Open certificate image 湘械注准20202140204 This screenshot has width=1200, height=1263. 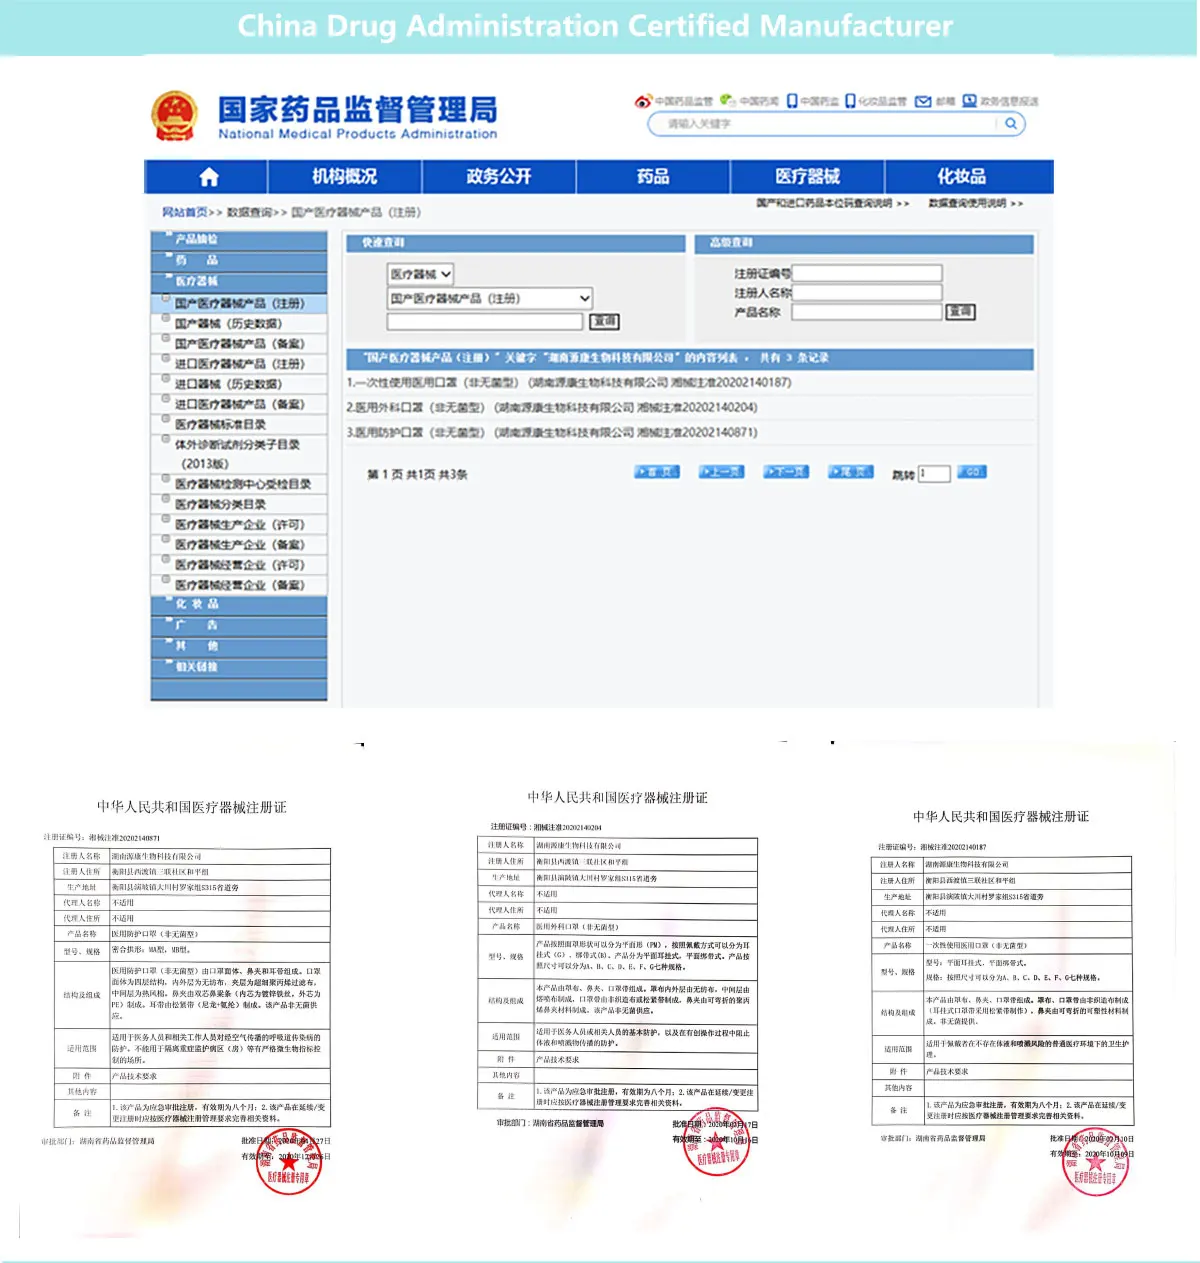618,985
